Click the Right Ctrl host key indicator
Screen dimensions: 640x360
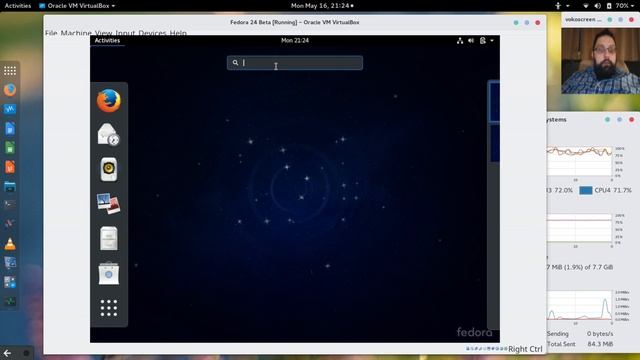[525, 349]
